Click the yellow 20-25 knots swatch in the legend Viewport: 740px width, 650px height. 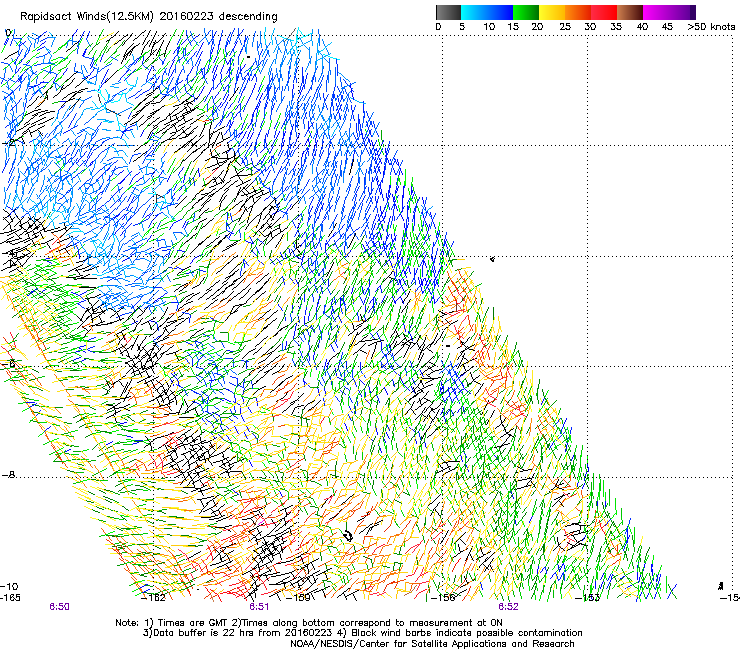point(552,12)
